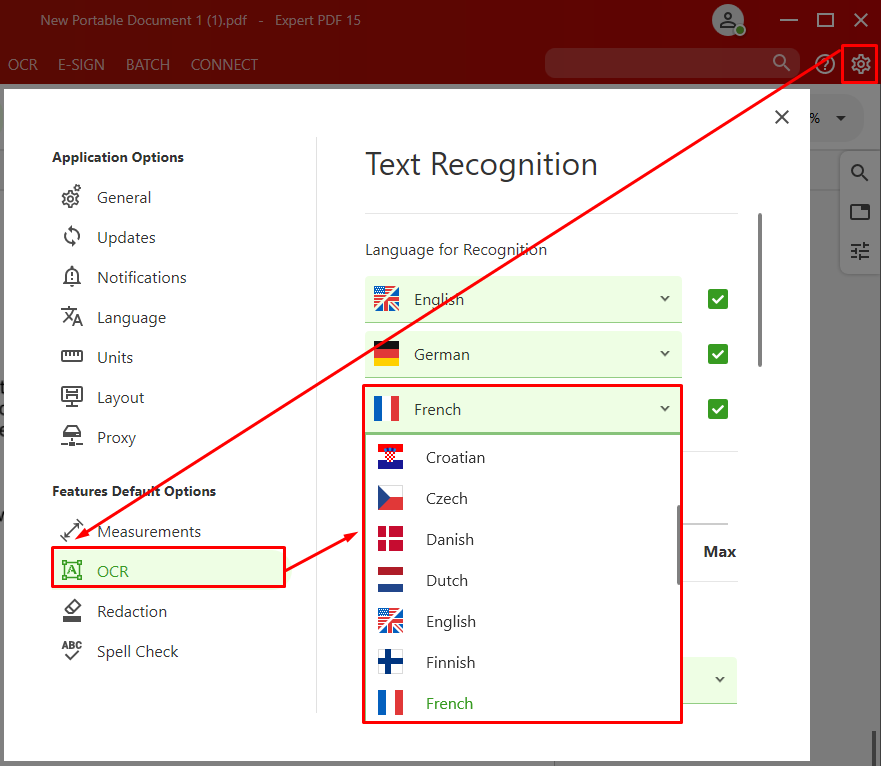Open the E-SIGN menu tab
881x766 pixels.
click(x=81, y=65)
